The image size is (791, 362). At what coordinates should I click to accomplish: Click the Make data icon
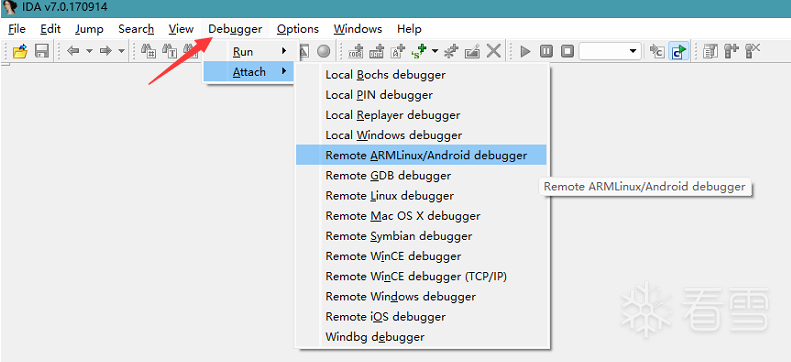[377, 51]
